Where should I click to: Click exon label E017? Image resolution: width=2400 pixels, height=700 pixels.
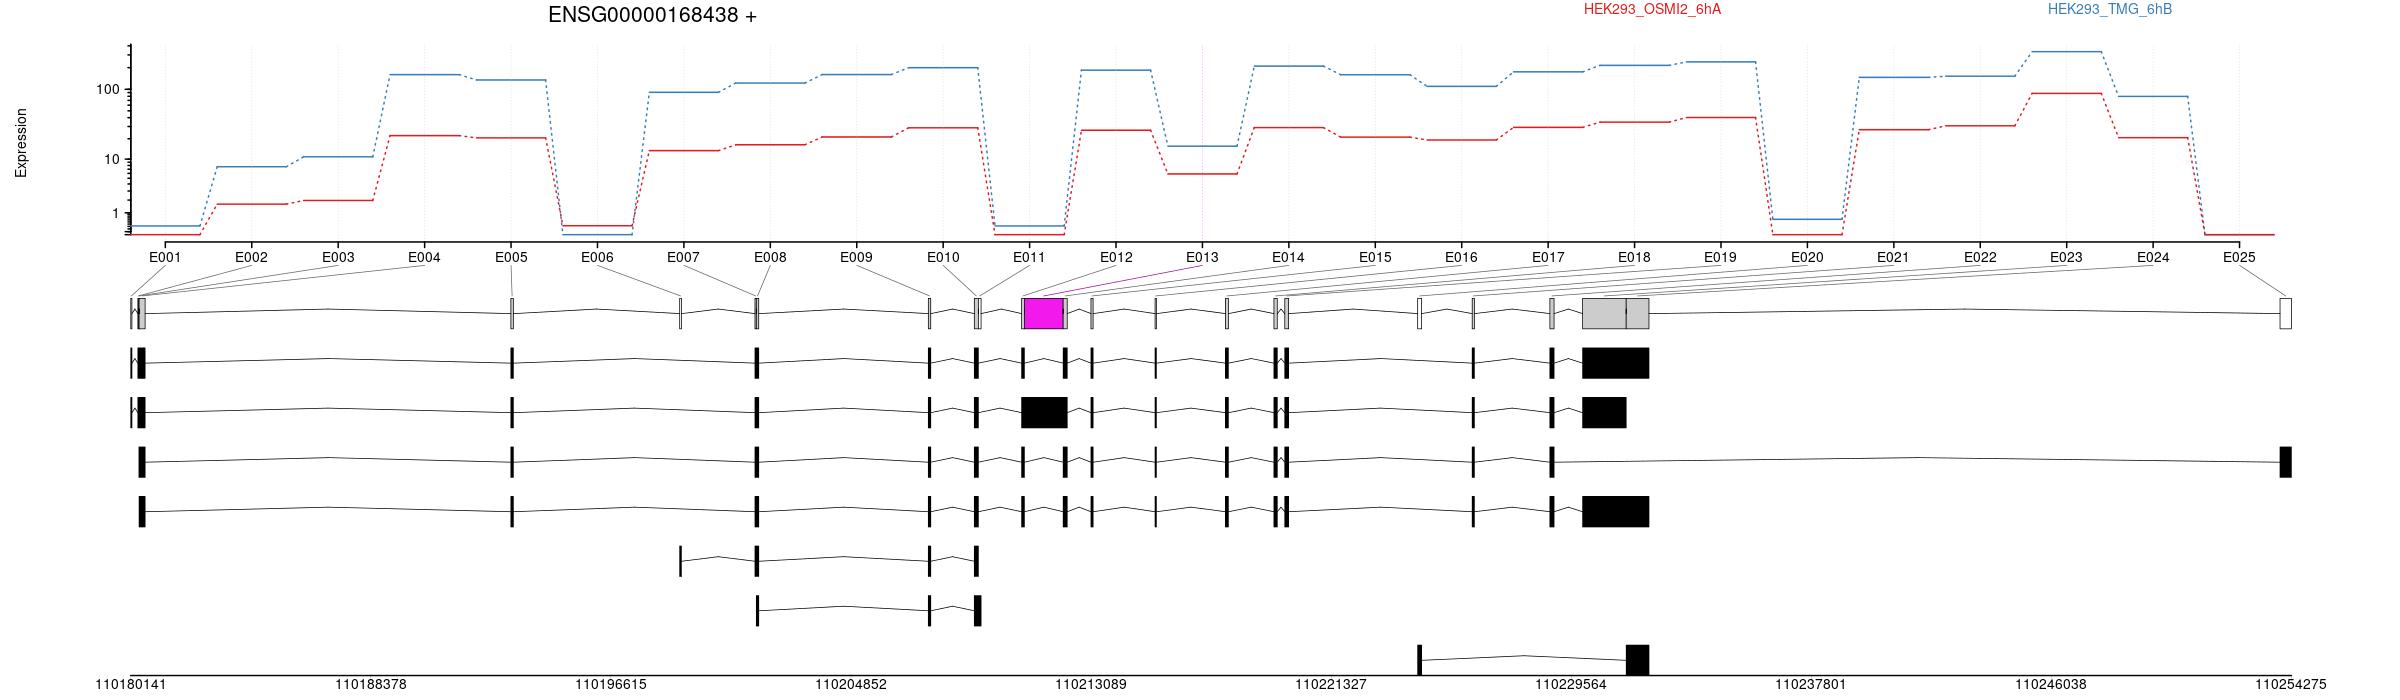click(1548, 257)
